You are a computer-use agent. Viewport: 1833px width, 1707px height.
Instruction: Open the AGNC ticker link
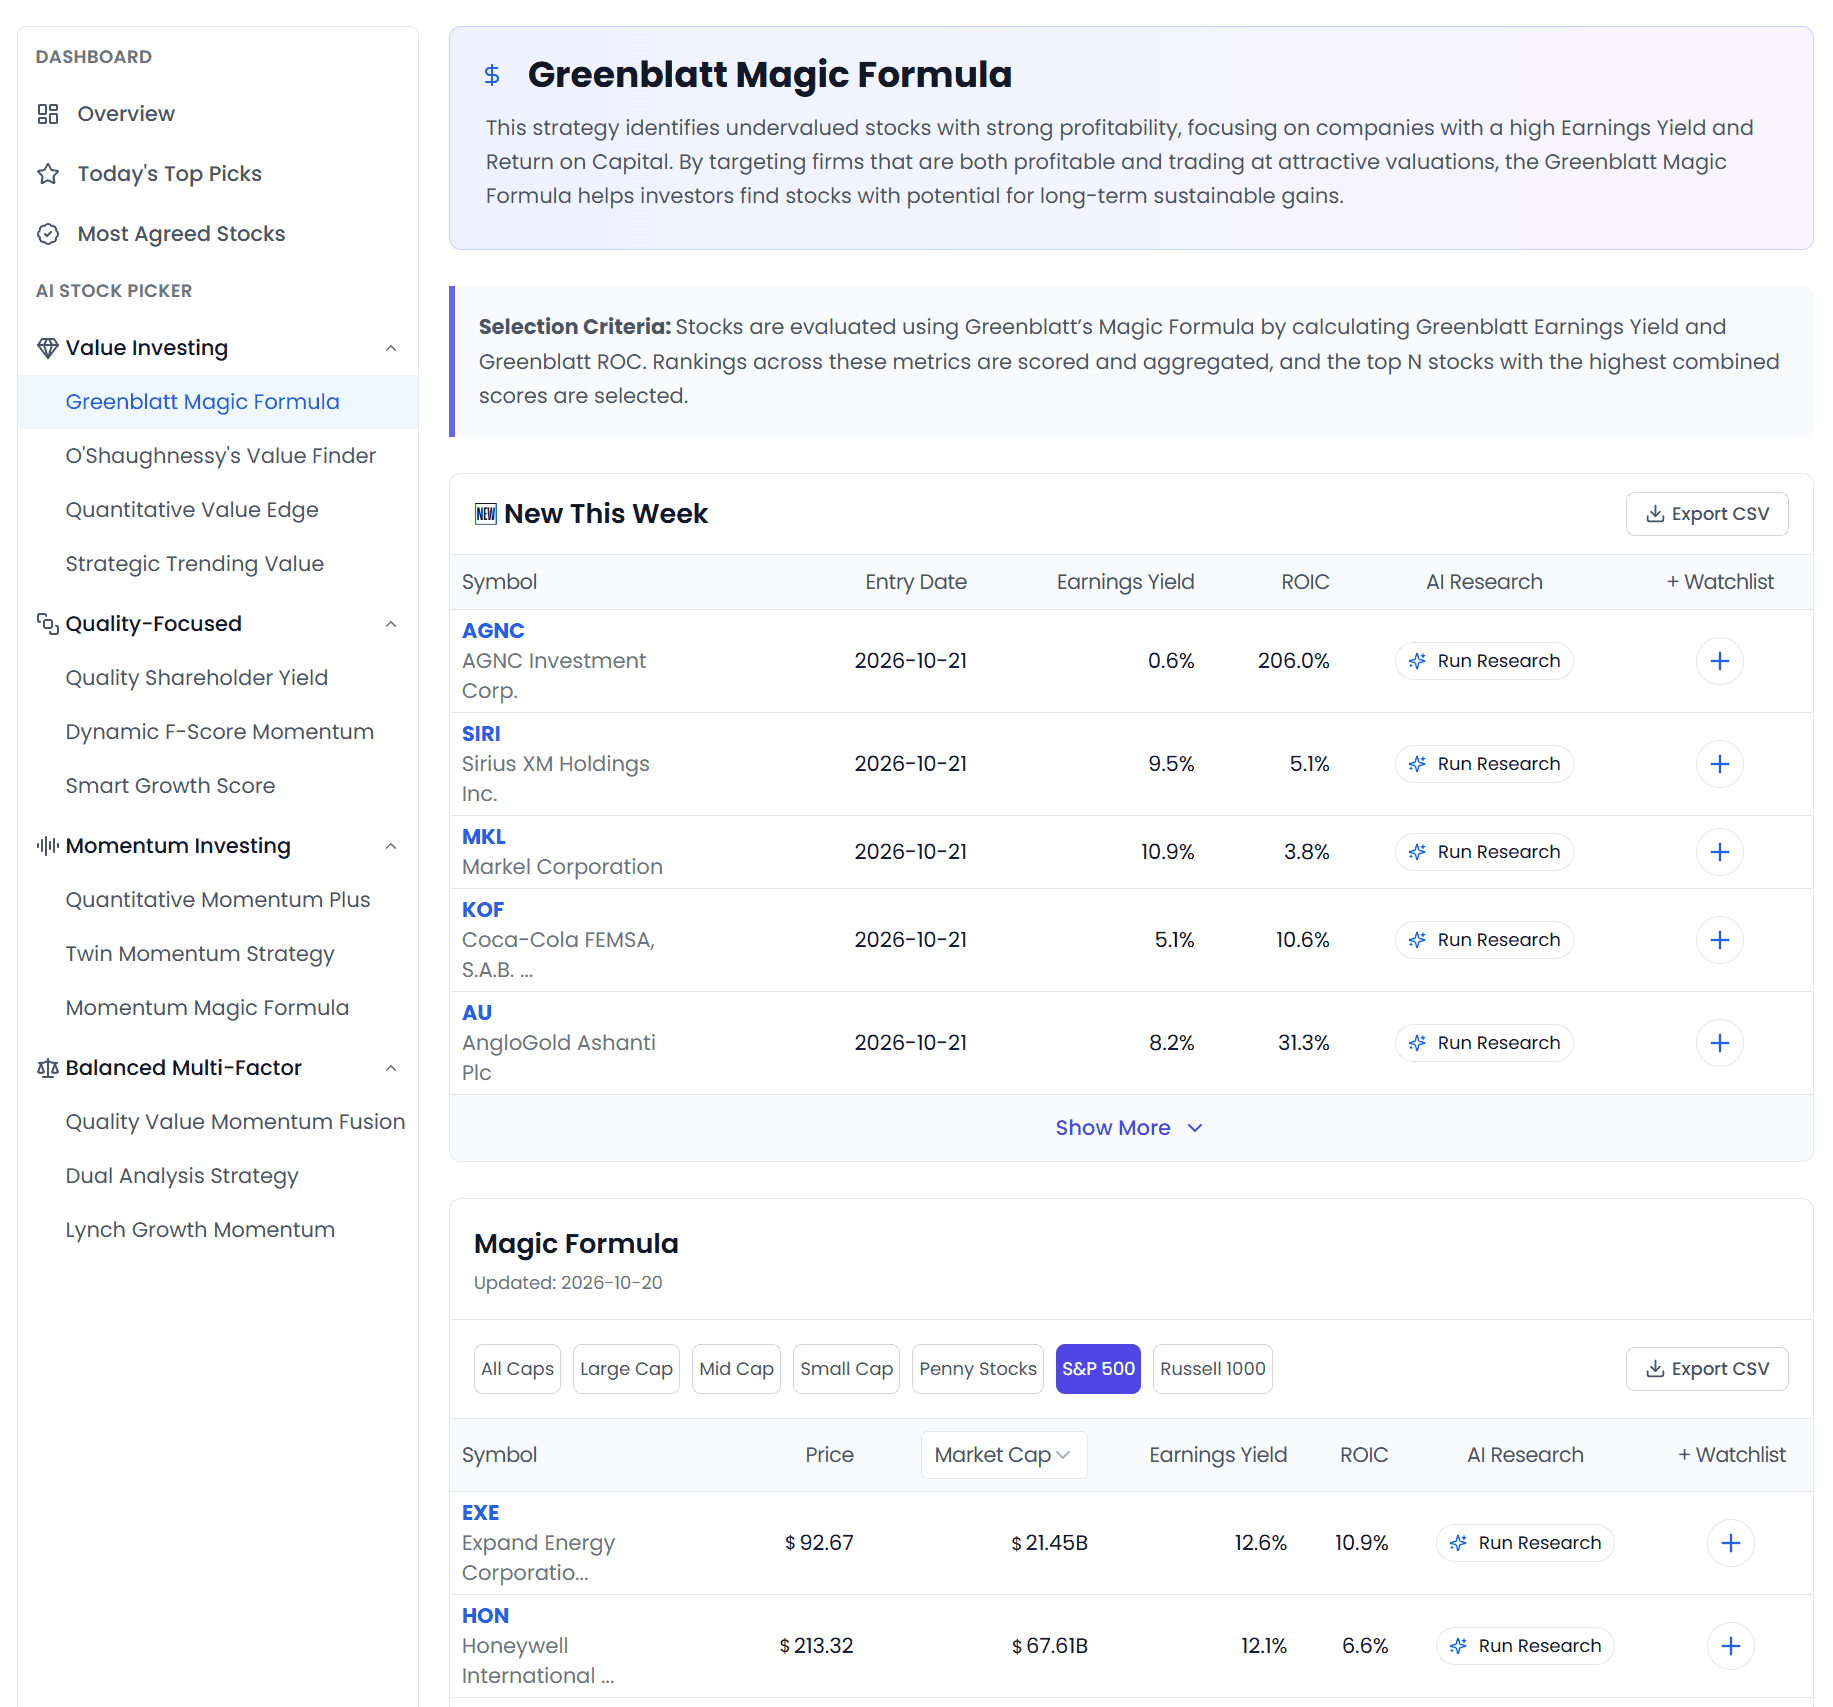coord(493,631)
